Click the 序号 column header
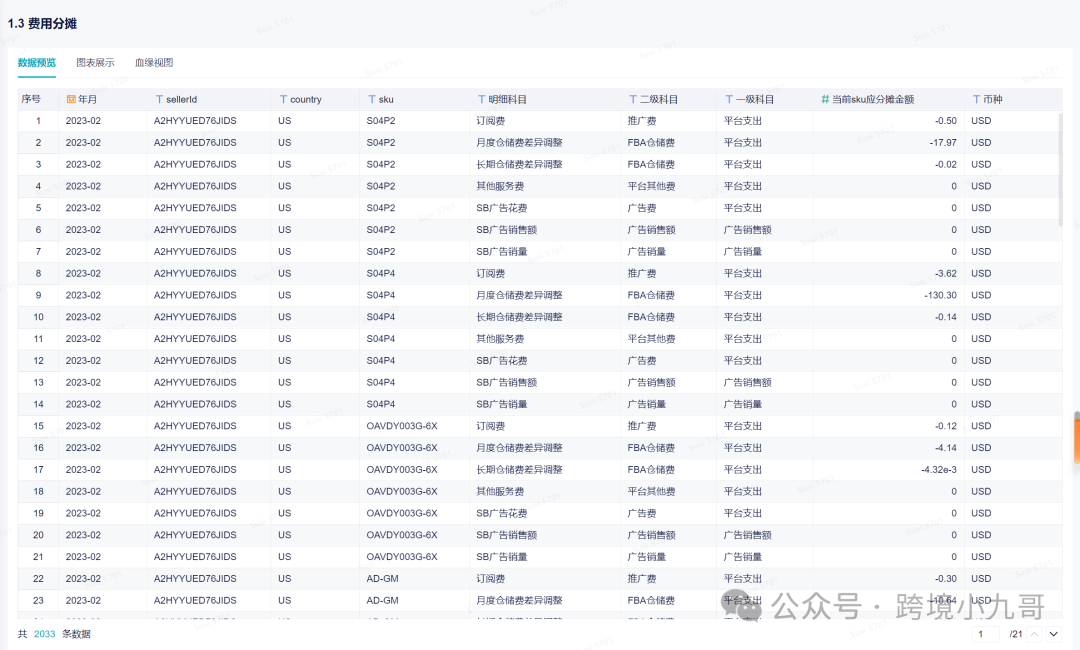1080x650 pixels. 31,100
